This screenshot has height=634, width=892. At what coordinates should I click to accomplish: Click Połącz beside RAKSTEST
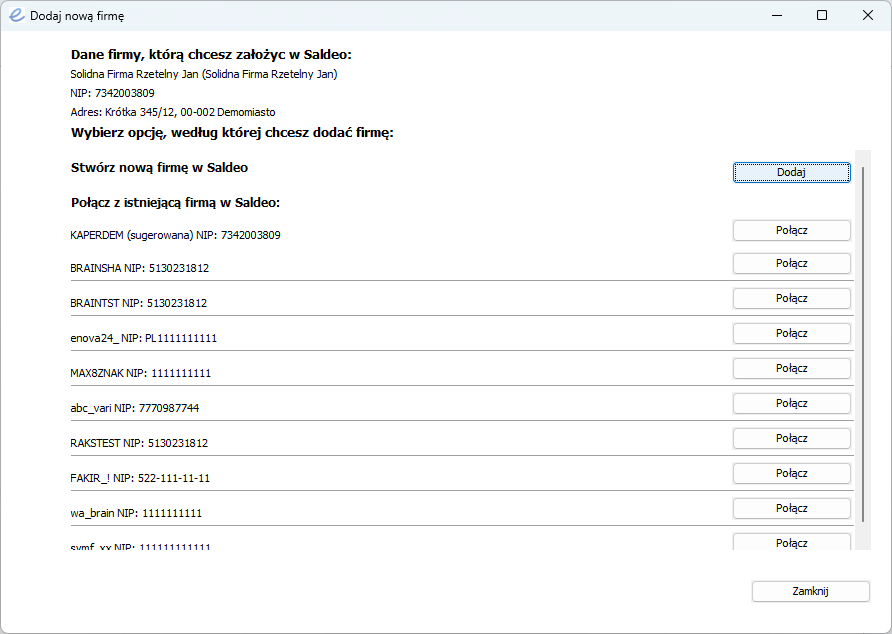click(791, 438)
